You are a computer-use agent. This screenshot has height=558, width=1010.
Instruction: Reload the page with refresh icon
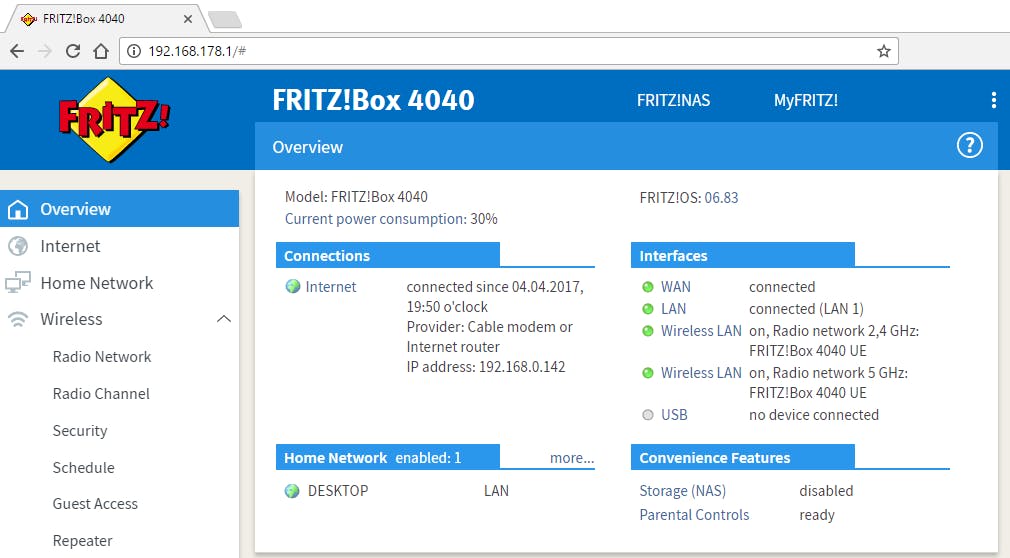tap(73, 51)
